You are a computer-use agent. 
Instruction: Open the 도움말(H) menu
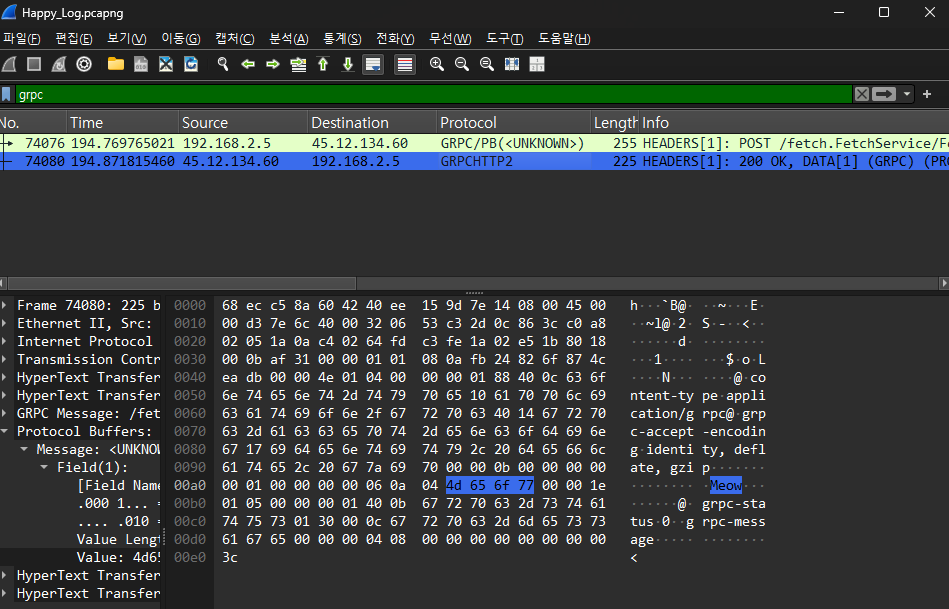pyautogui.click(x=564, y=39)
